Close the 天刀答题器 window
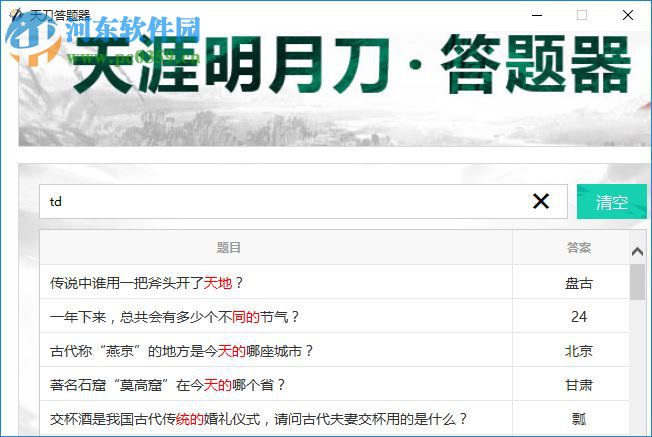 [x=628, y=15]
